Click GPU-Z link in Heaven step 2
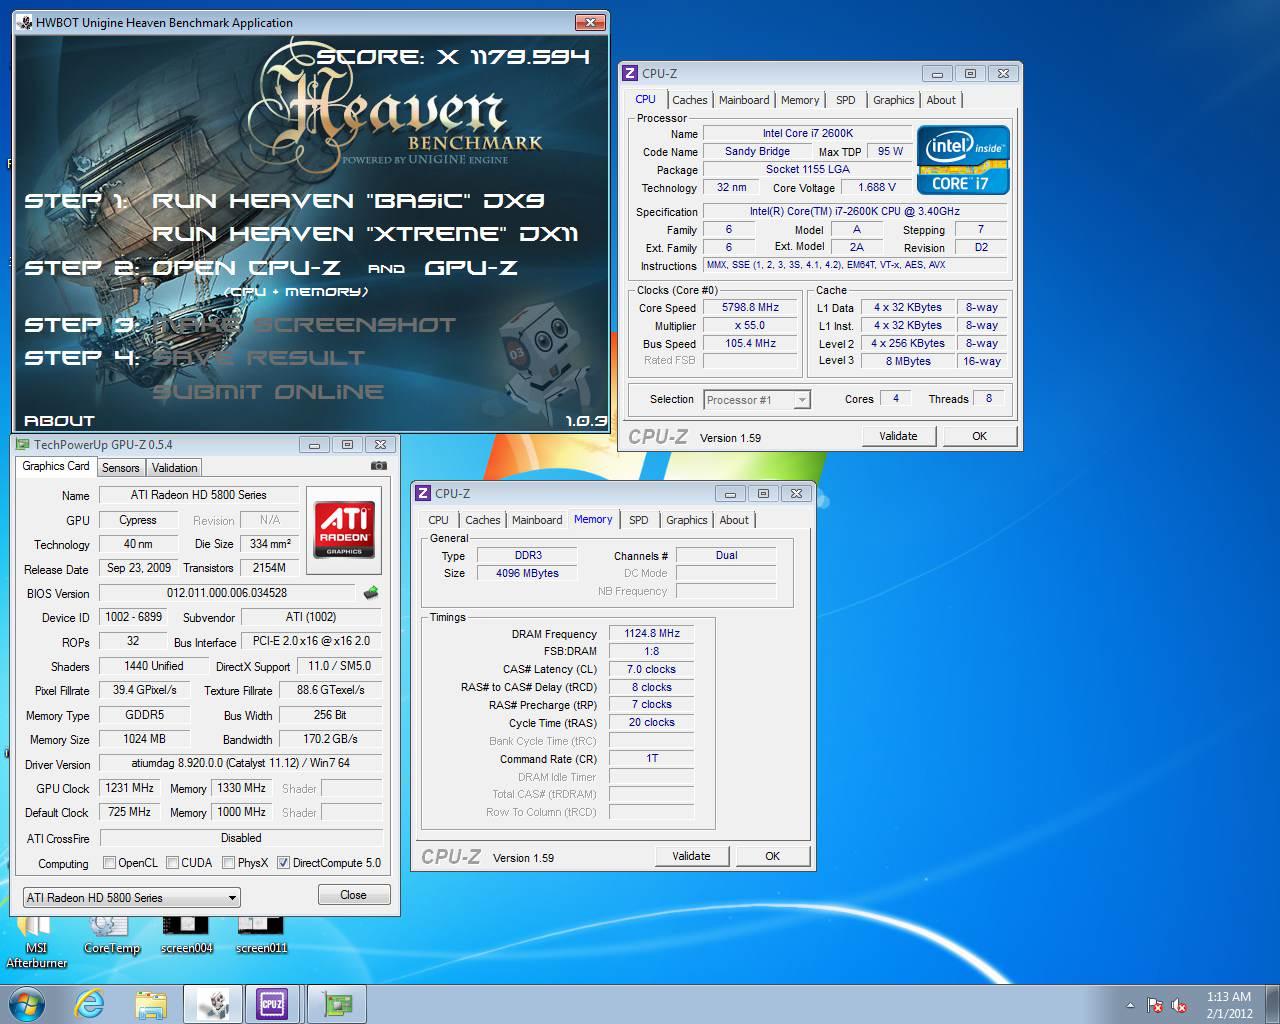This screenshot has height=1024, width=1280. click(x=471, y=268)
